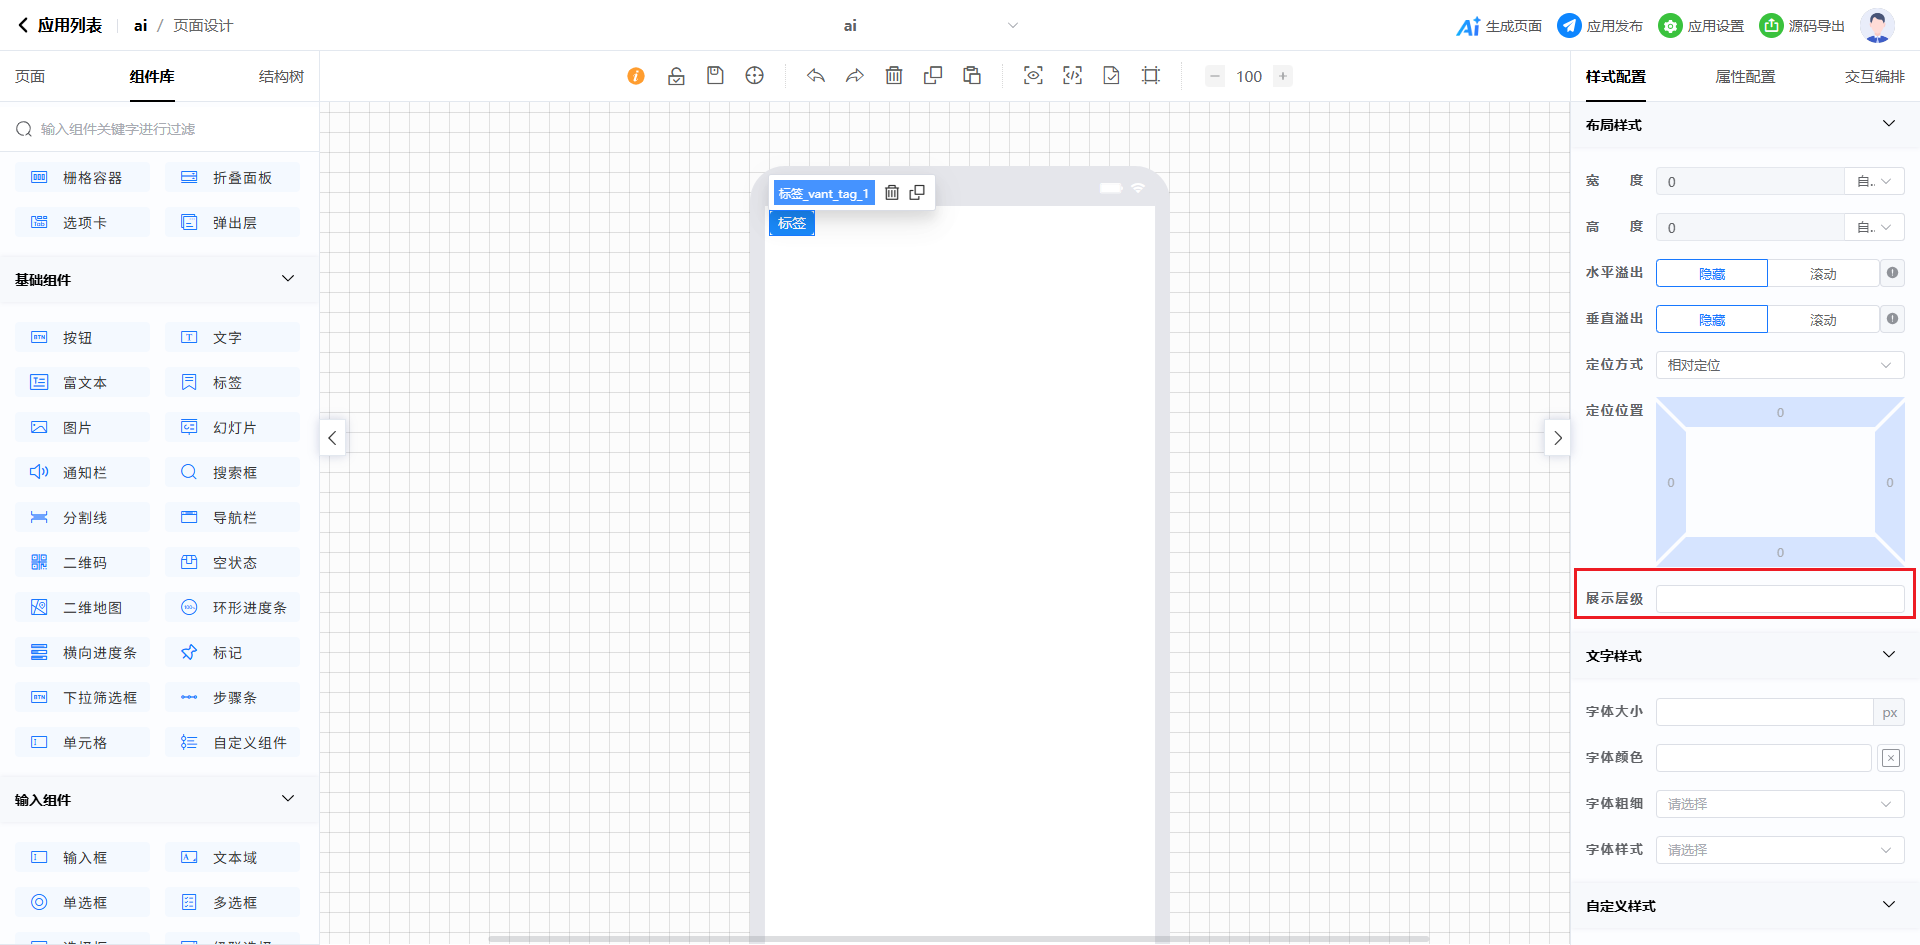
Task: Click the redo arrow icon
Action: pyautogui.click(x=855, y=76)
